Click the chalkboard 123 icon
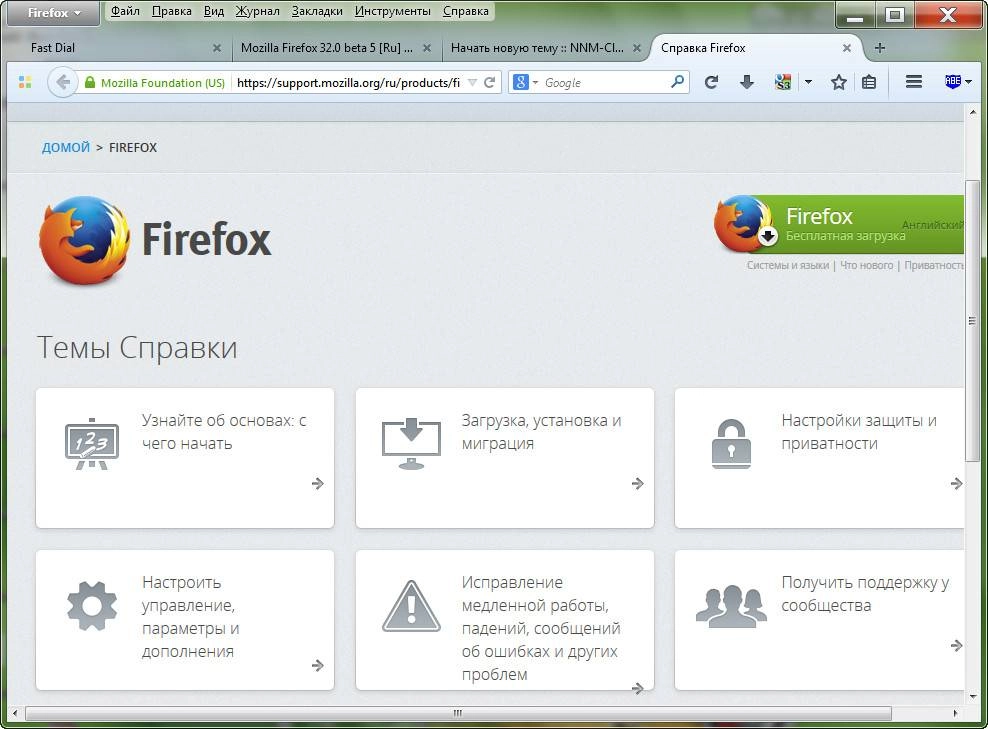 [x=92, y=444]
